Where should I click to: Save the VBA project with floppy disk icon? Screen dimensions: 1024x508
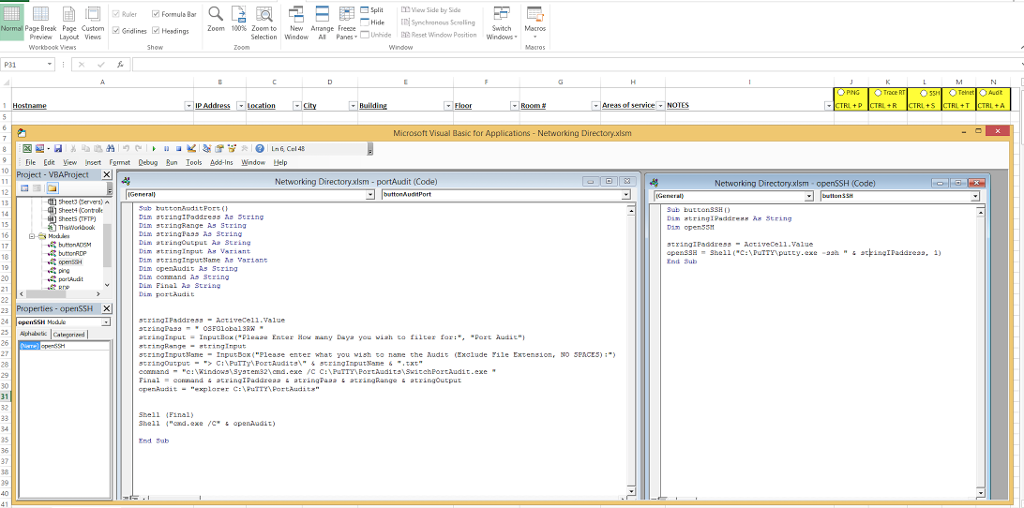coord(58,148)
